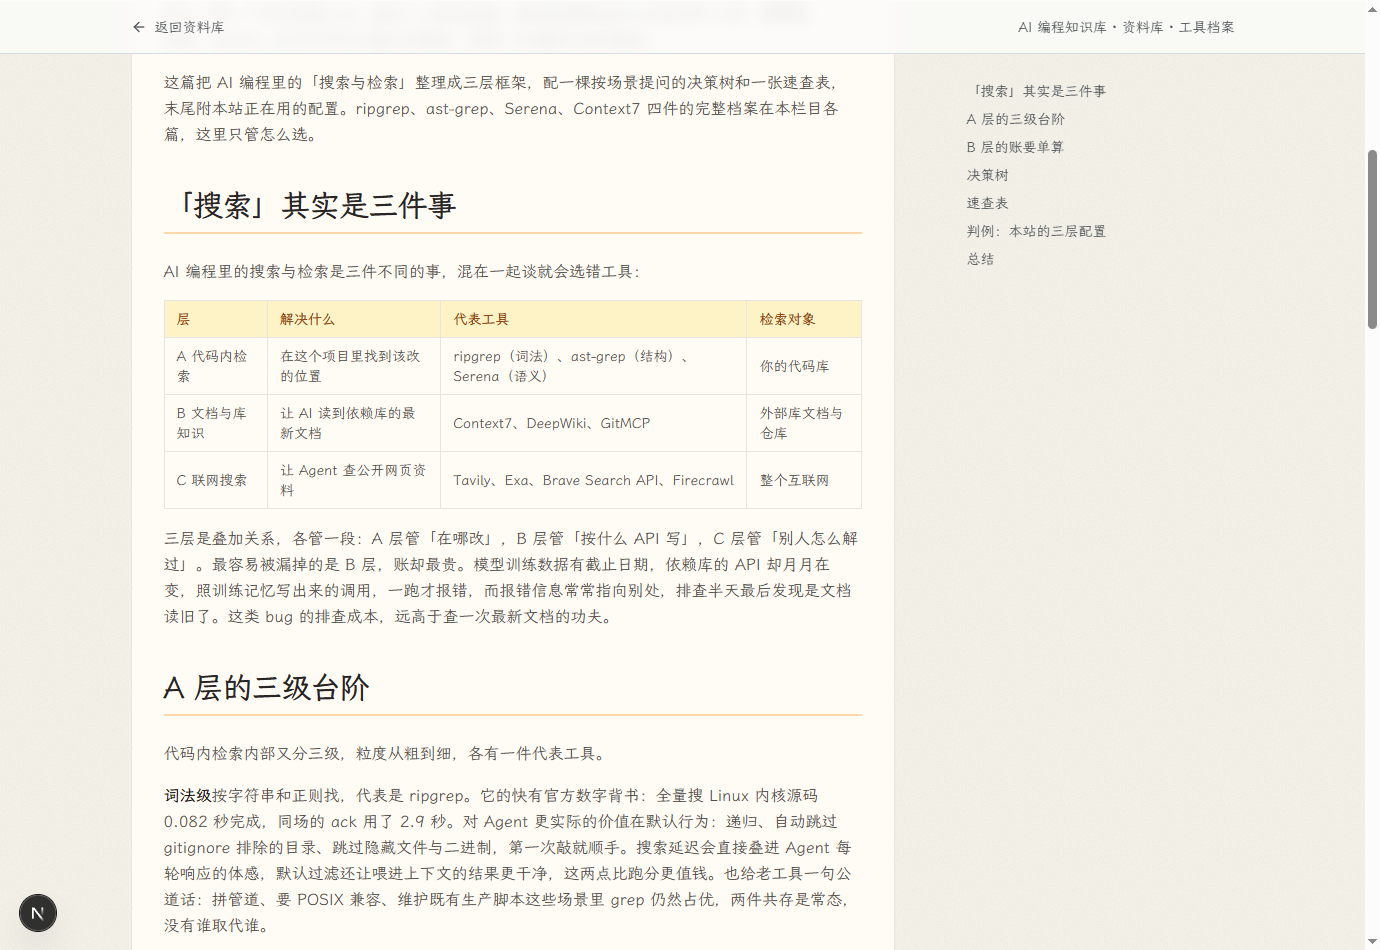The image size is (1380, 950).
Task: Select the A 代码内检索 table cell
Action: 216,366
